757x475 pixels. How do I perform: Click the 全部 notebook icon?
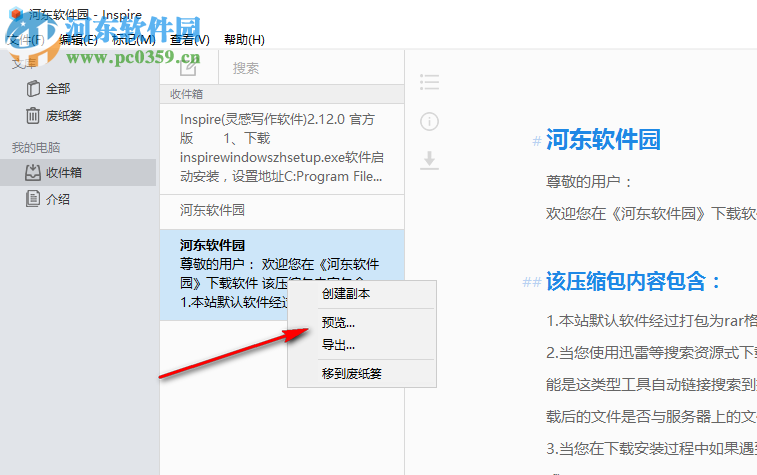[x=33, y=89]
